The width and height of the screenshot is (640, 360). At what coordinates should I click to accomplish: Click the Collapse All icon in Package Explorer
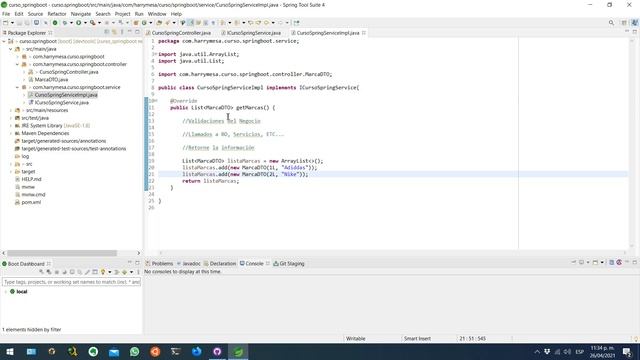107,32
